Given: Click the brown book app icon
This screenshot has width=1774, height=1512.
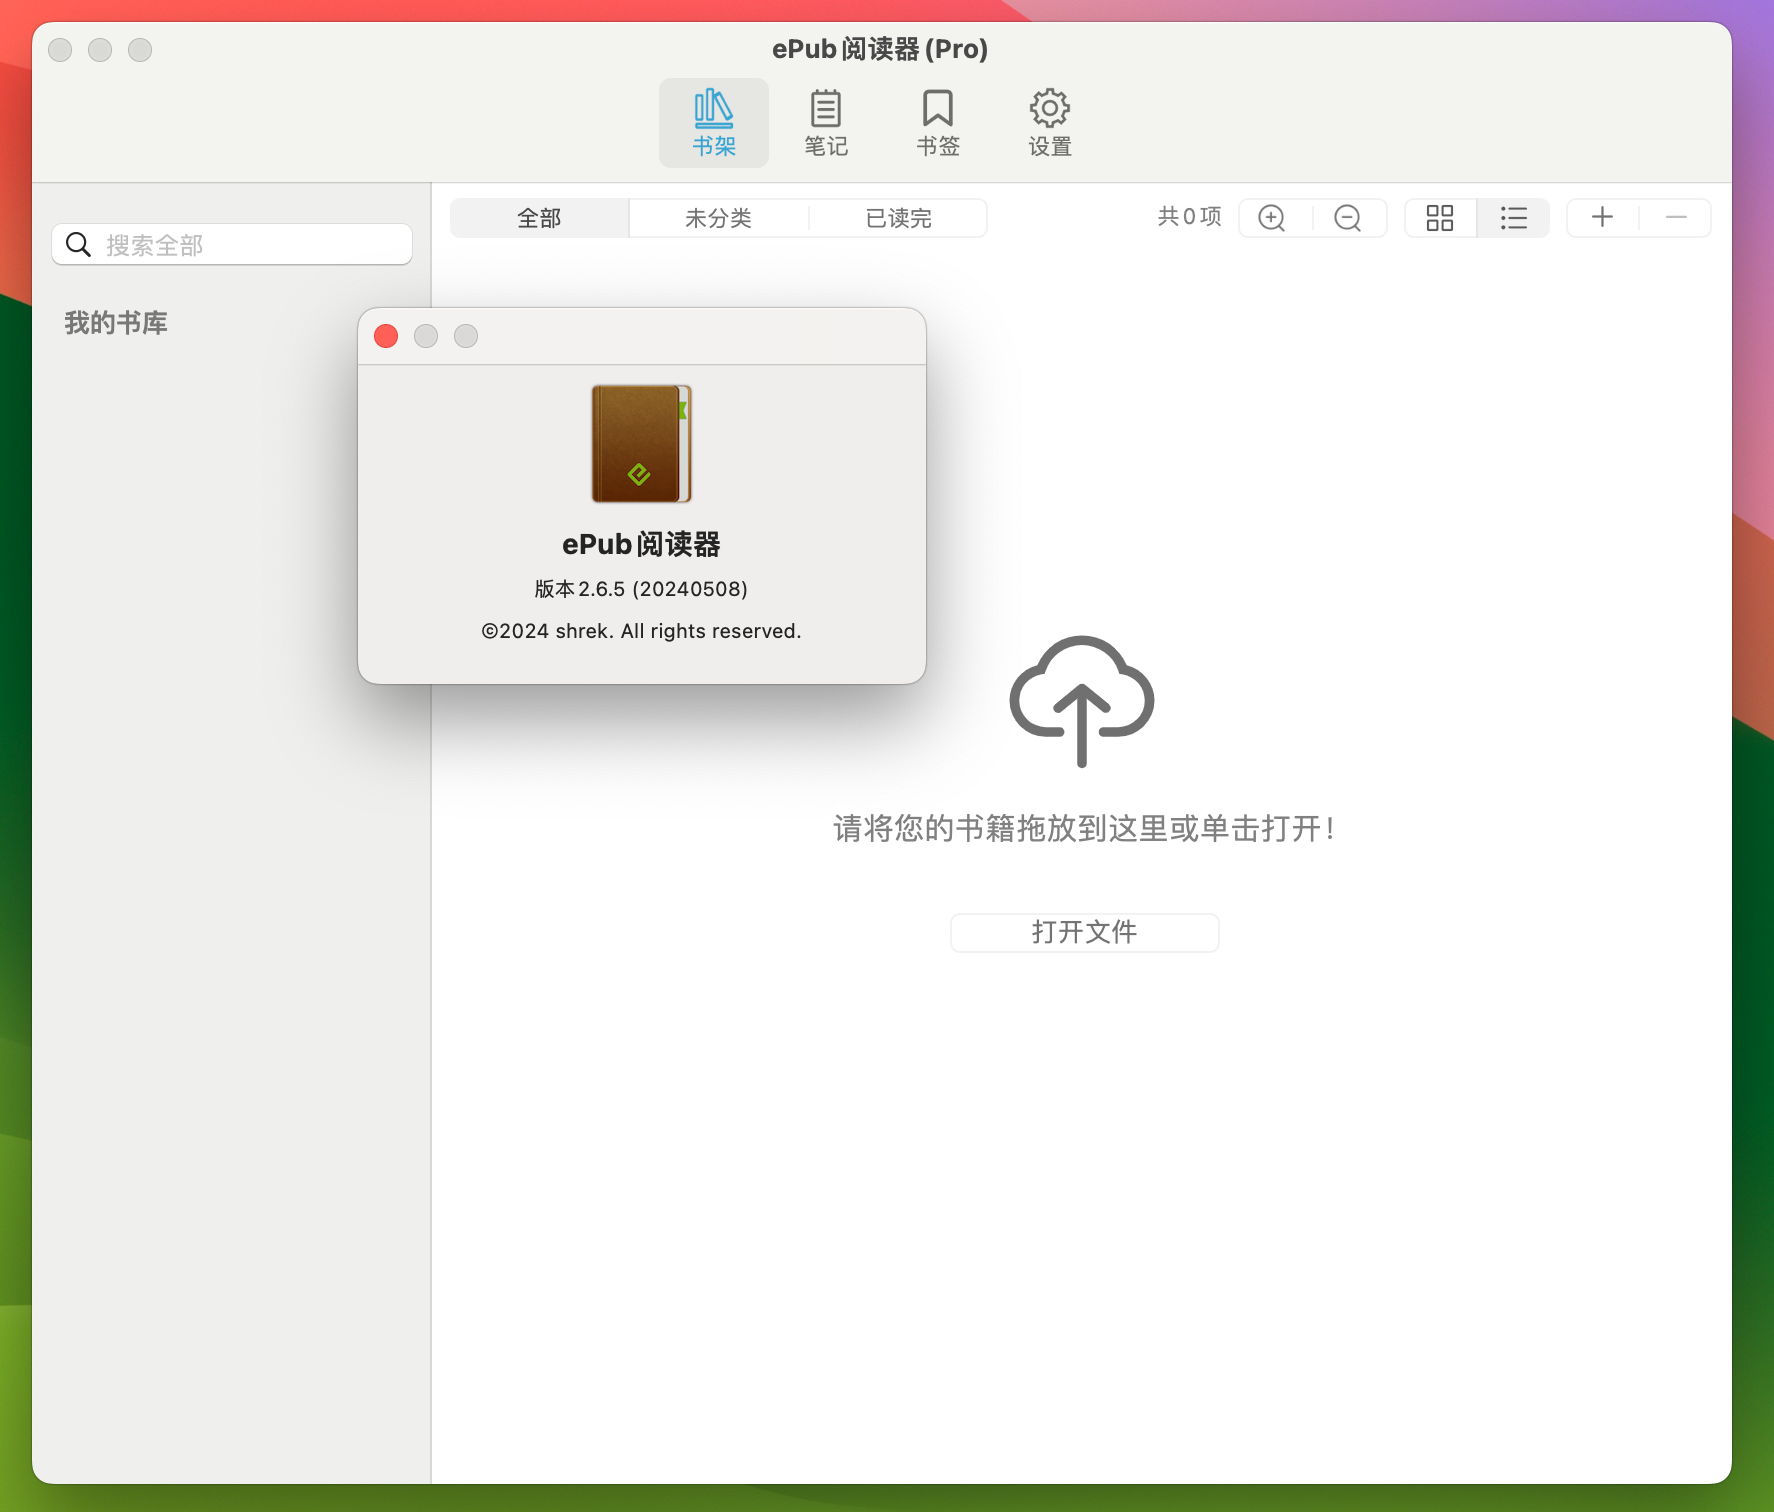Looking at the screenshot, I should coord(641,443).
